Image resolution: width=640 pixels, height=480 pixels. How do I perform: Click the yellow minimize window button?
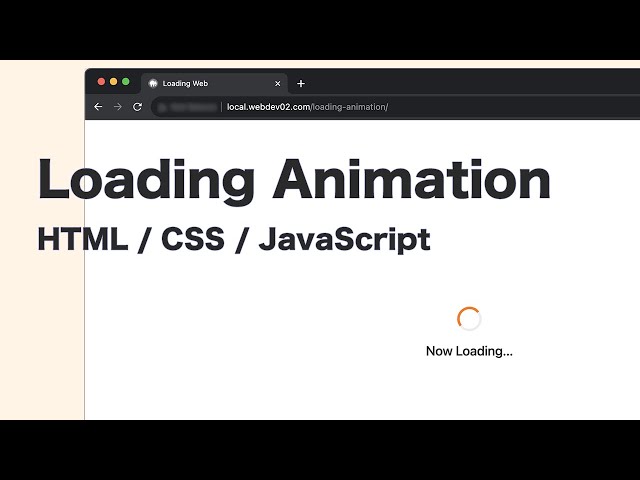click(113, 82)
